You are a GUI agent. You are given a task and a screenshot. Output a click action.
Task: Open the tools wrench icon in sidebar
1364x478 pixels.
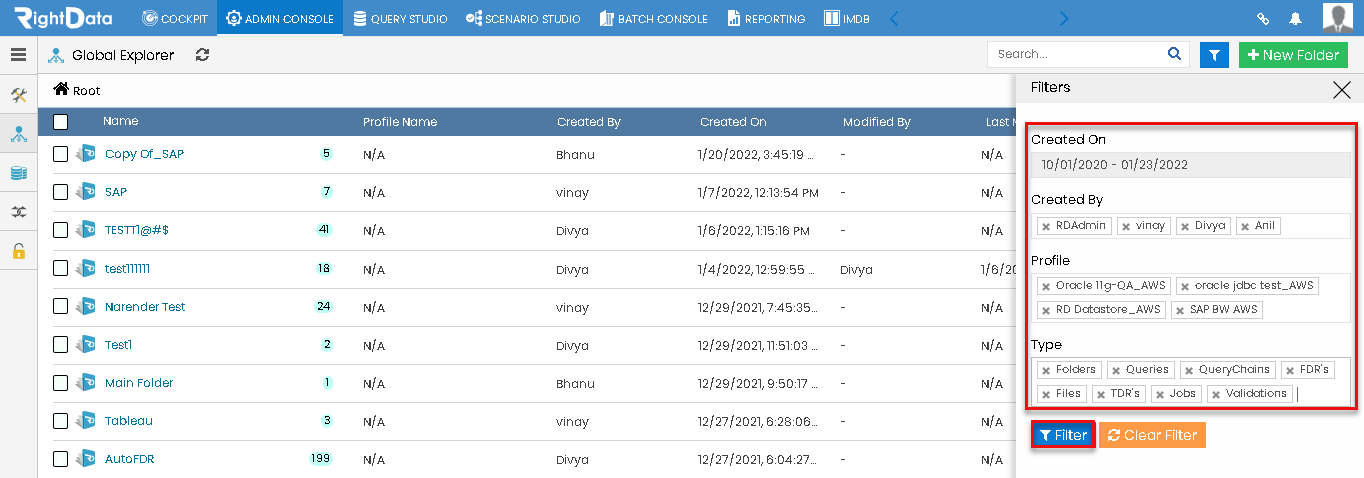click(x=18, y=95)
